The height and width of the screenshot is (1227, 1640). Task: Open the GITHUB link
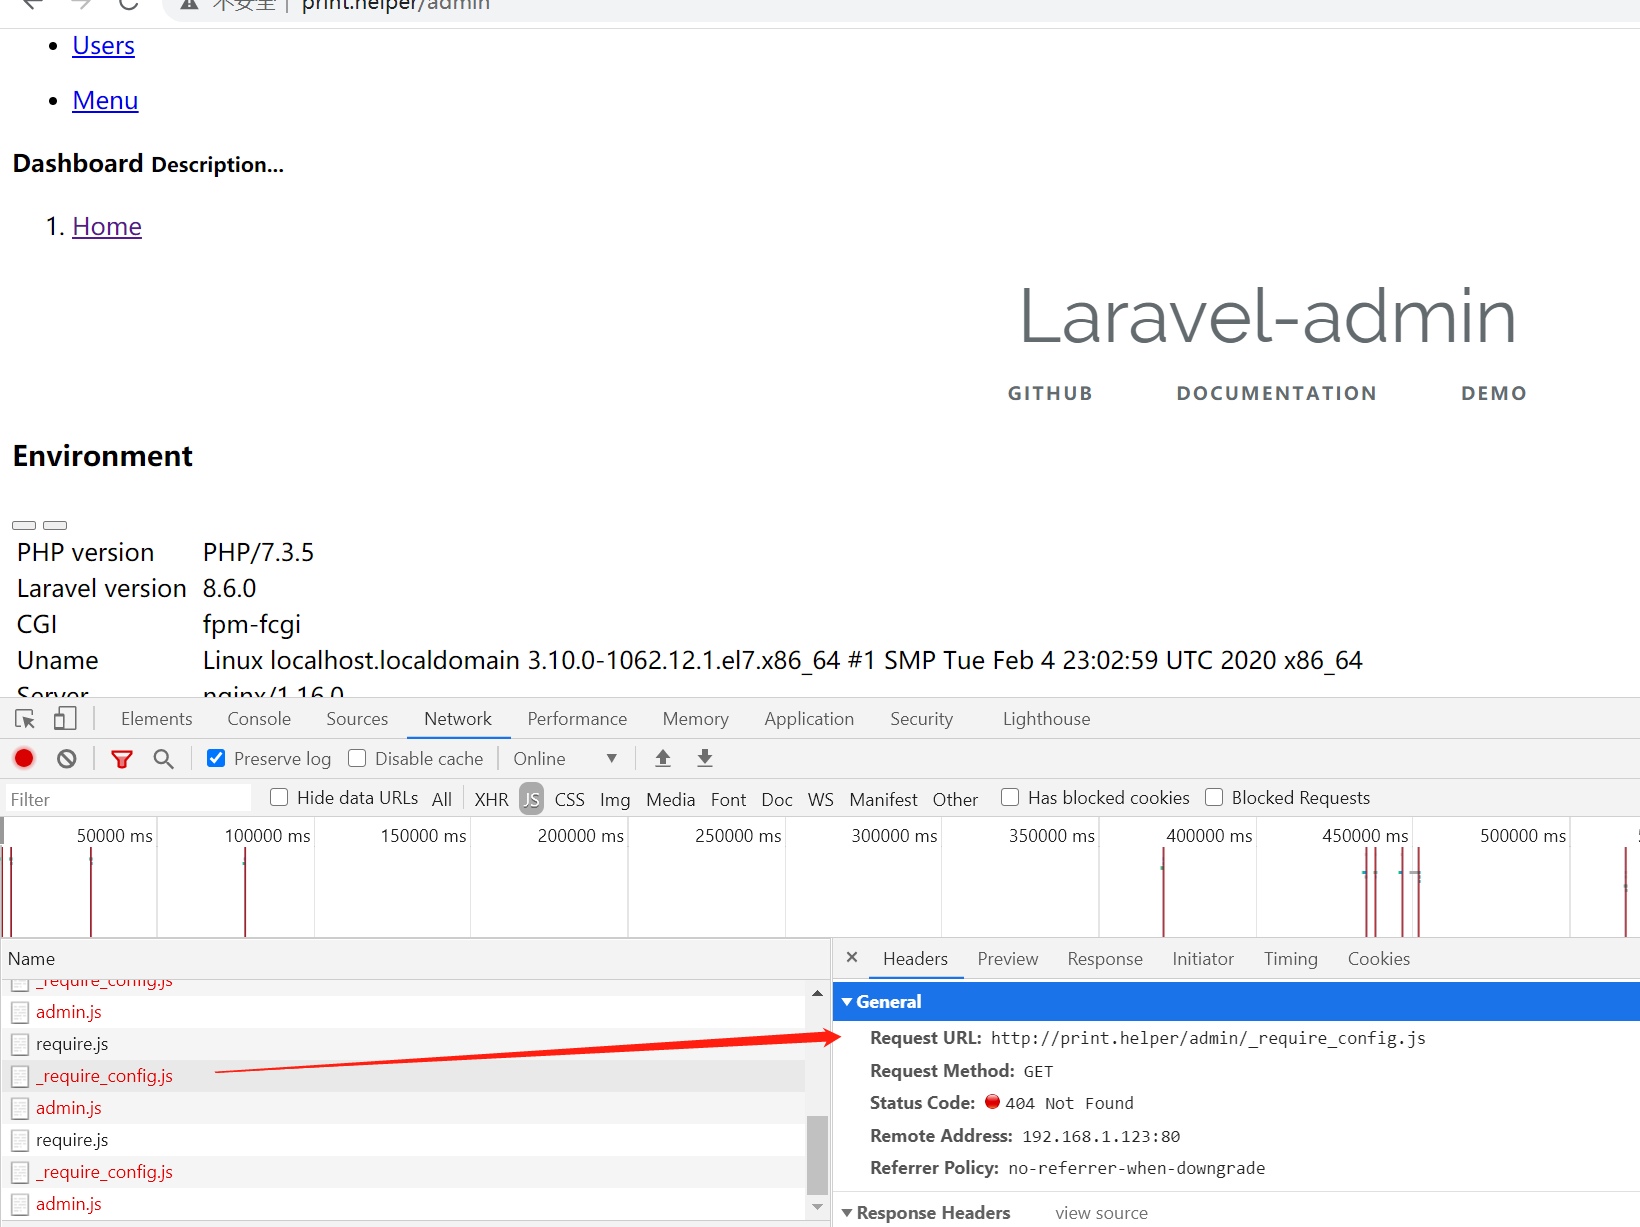(x=1049, y=393)
